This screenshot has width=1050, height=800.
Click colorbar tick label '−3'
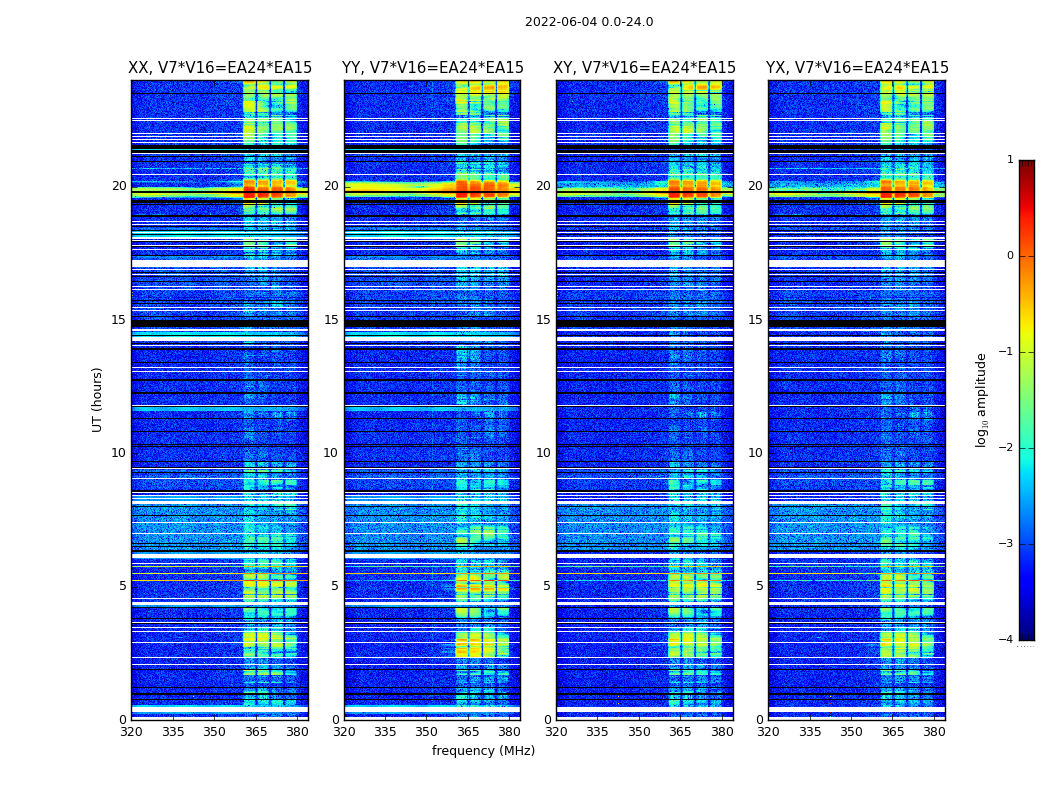(1006, 543)
